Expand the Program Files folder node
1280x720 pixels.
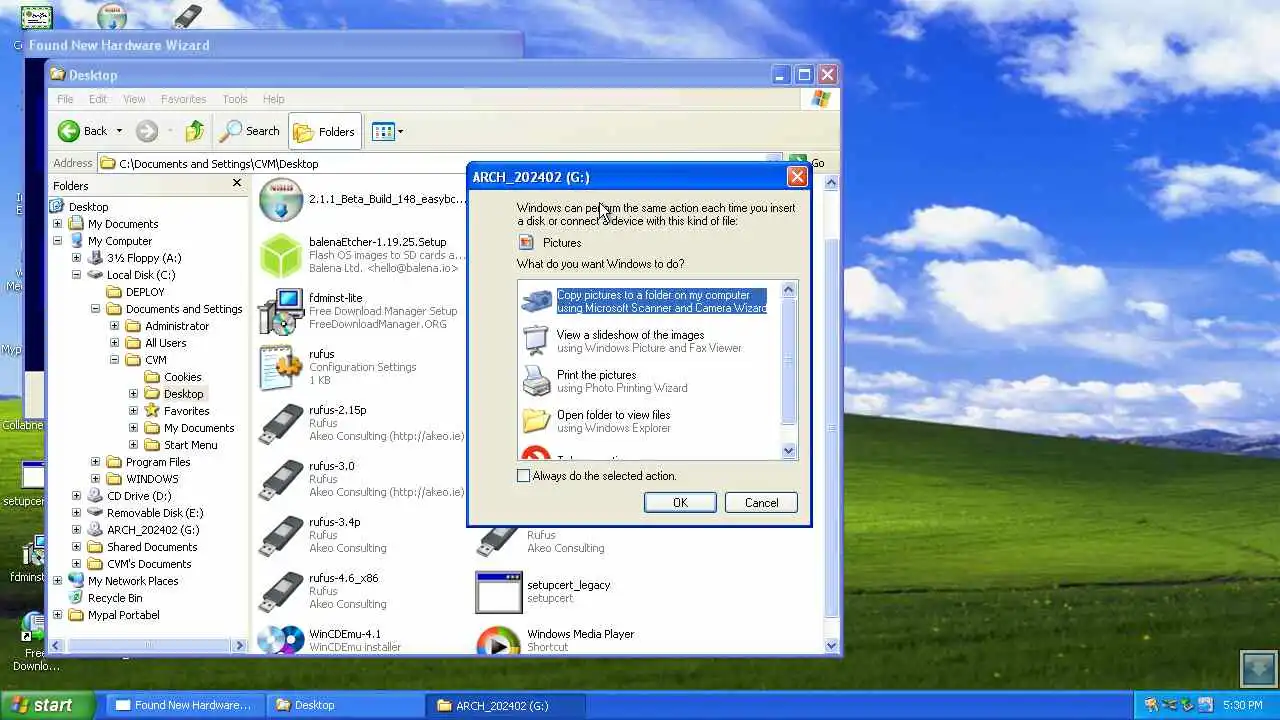click(x=95, y=462)
